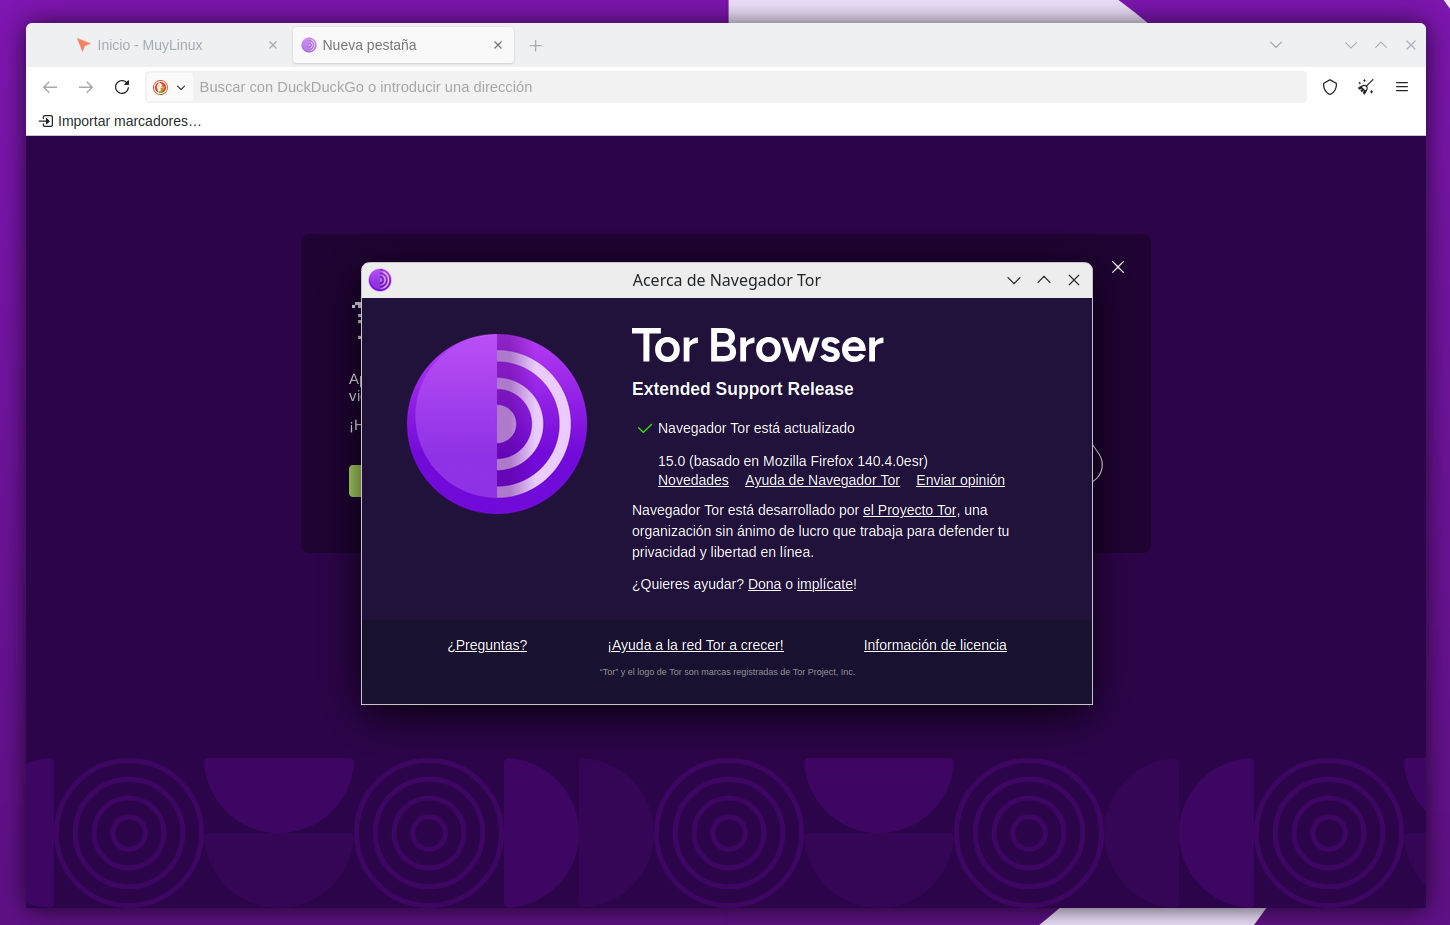Open the chevron dropdown at the window top right

1275,45
